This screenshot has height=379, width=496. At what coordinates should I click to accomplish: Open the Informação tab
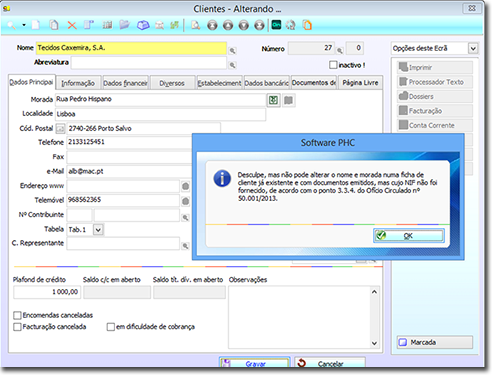[78, 83]
